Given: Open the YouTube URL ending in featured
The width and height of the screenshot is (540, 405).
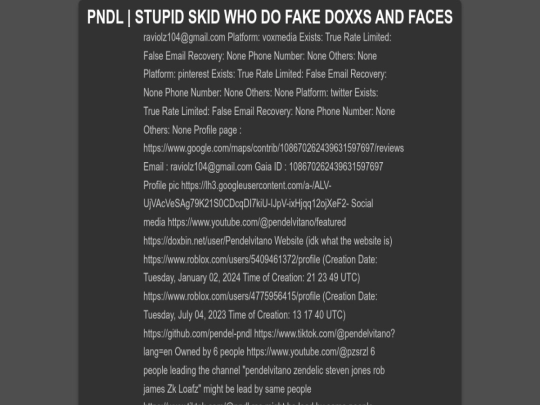Looking at the screenshot, I should 257,222.
